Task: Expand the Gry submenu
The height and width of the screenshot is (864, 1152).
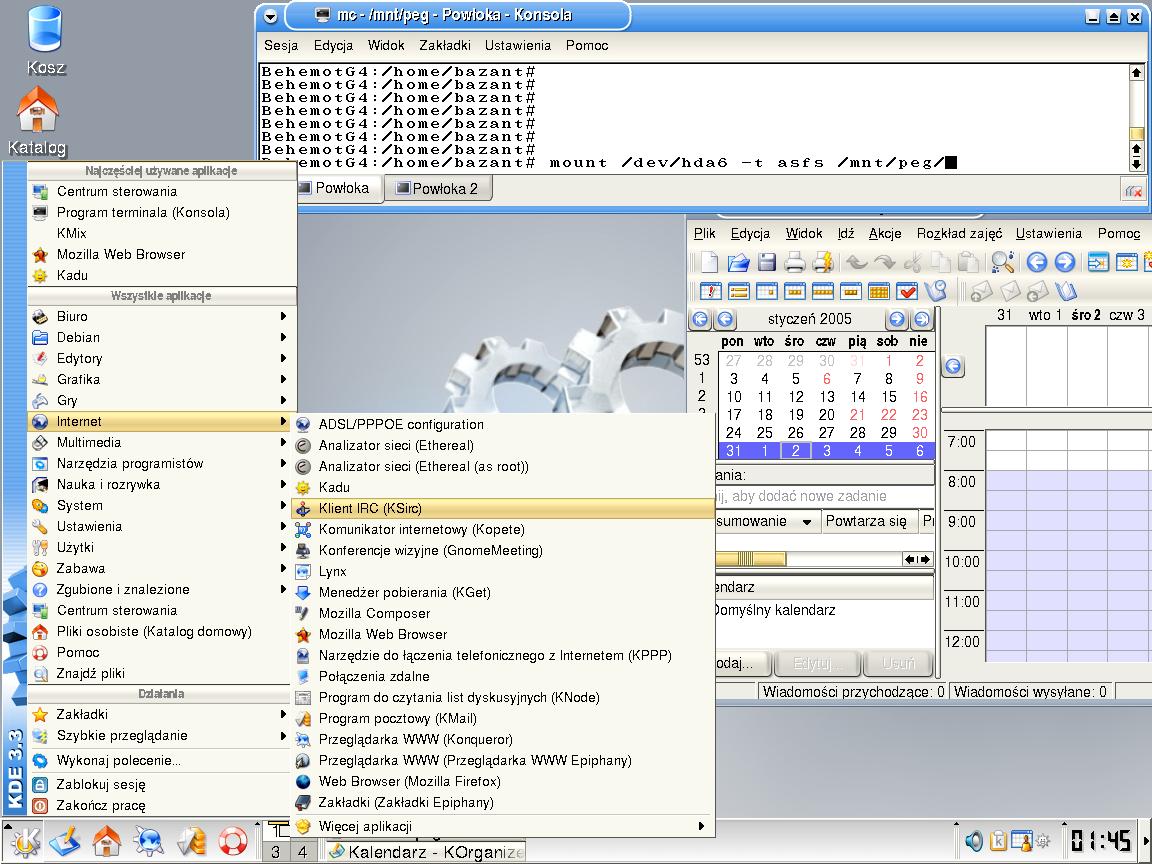Action: coord(162,400)
